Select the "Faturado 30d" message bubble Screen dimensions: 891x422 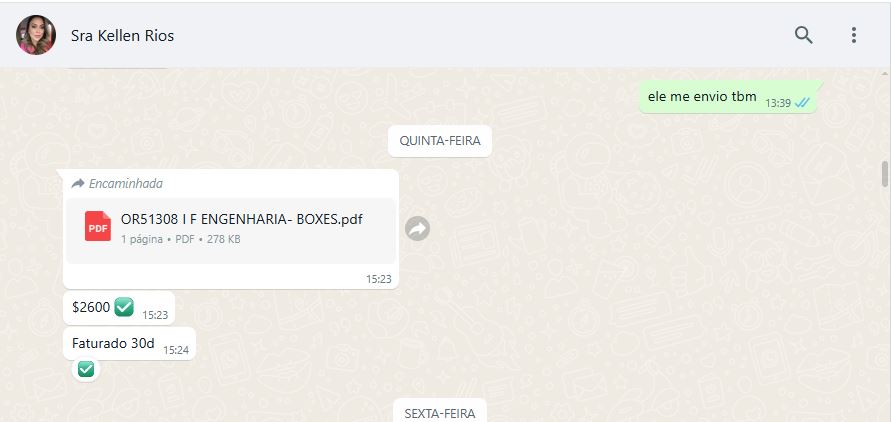(x=130, y=344)
